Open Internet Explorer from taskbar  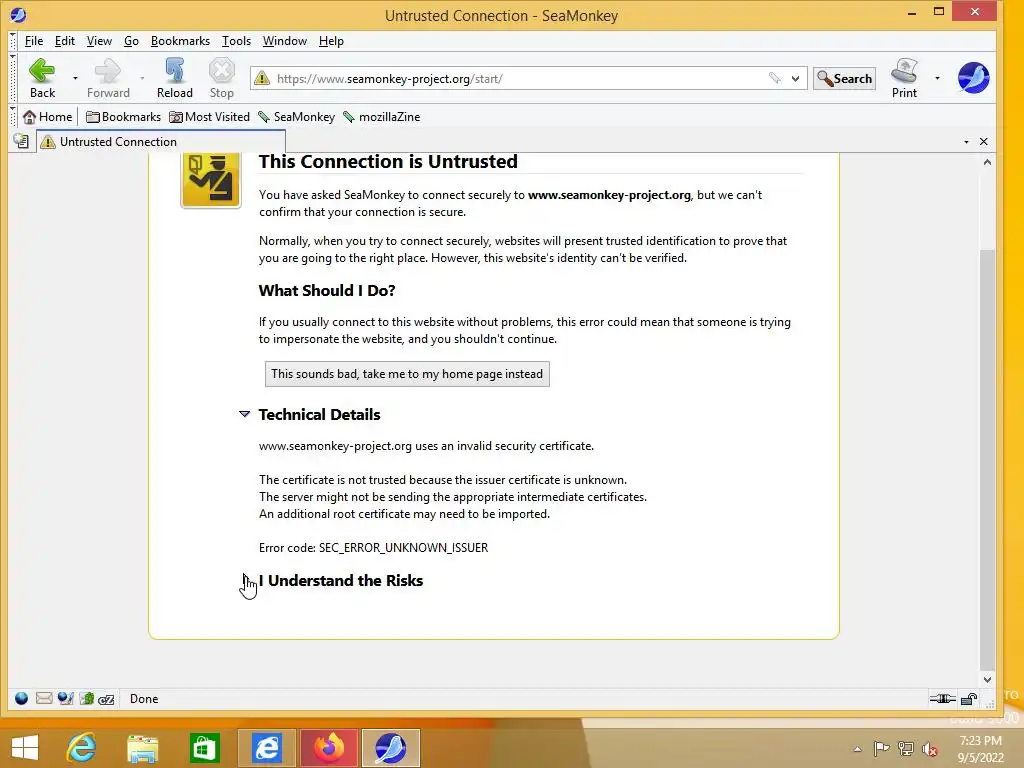[81, 748]
